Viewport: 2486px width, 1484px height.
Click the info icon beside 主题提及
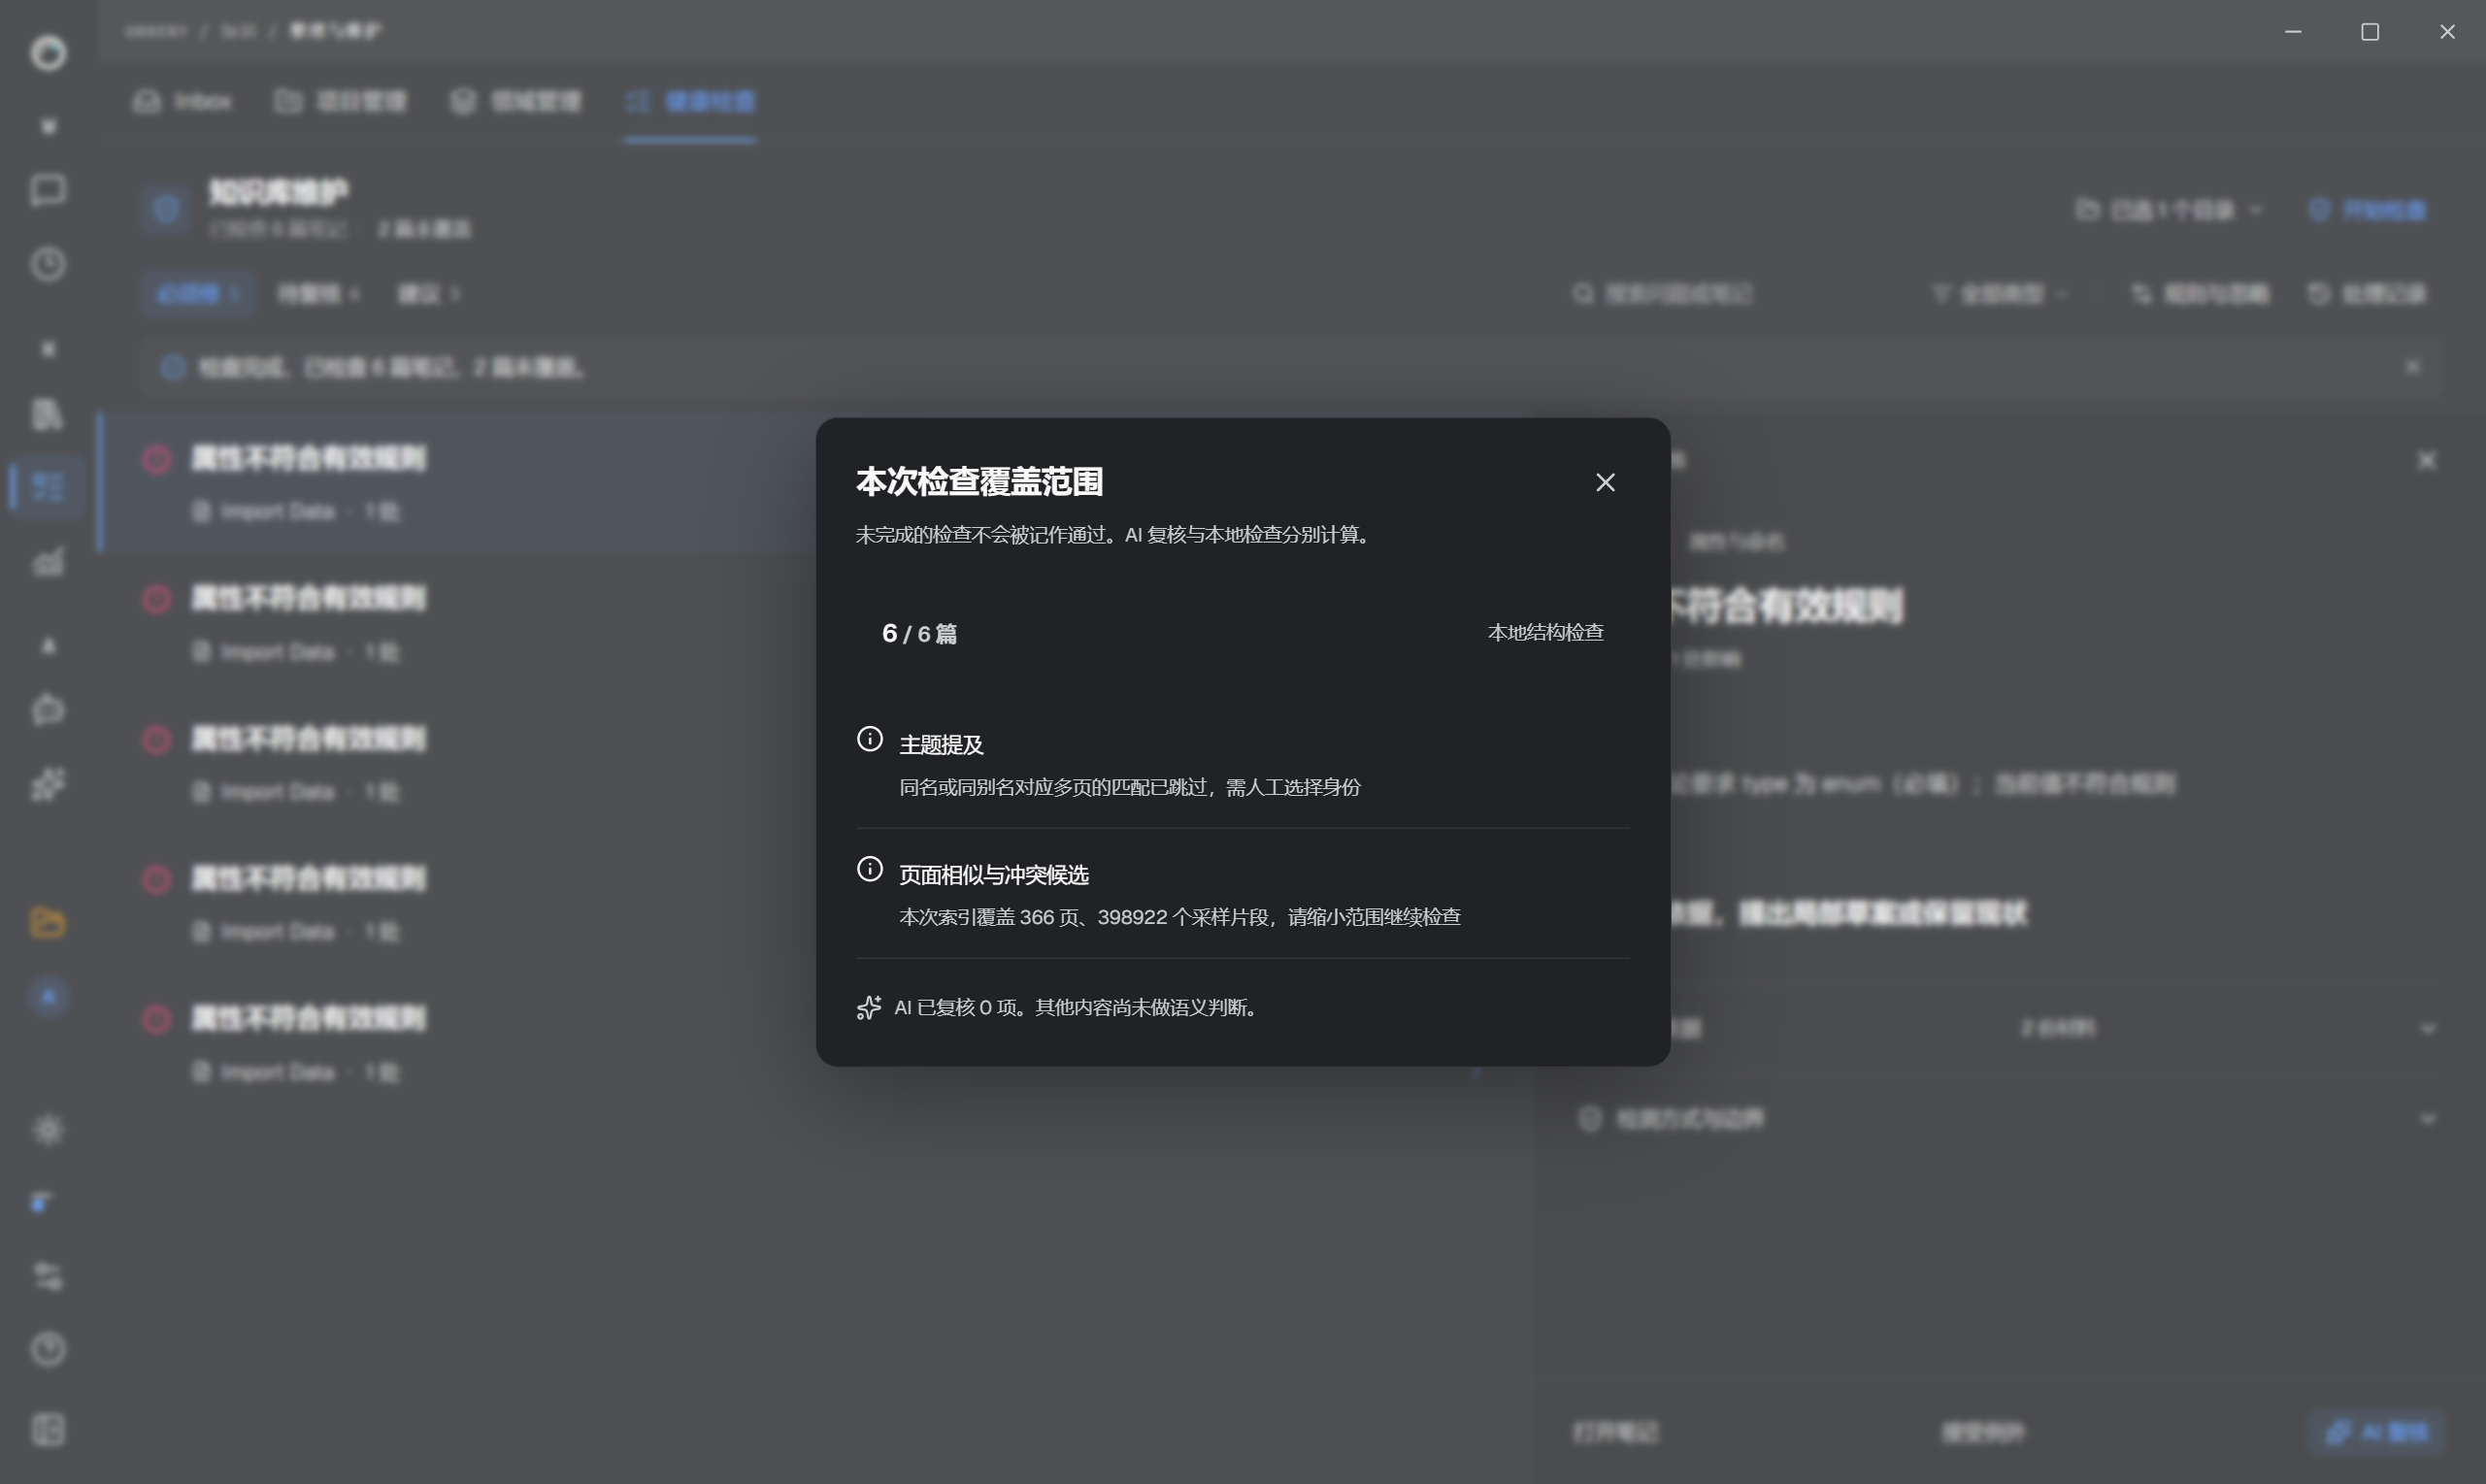(x=870, y=739)
